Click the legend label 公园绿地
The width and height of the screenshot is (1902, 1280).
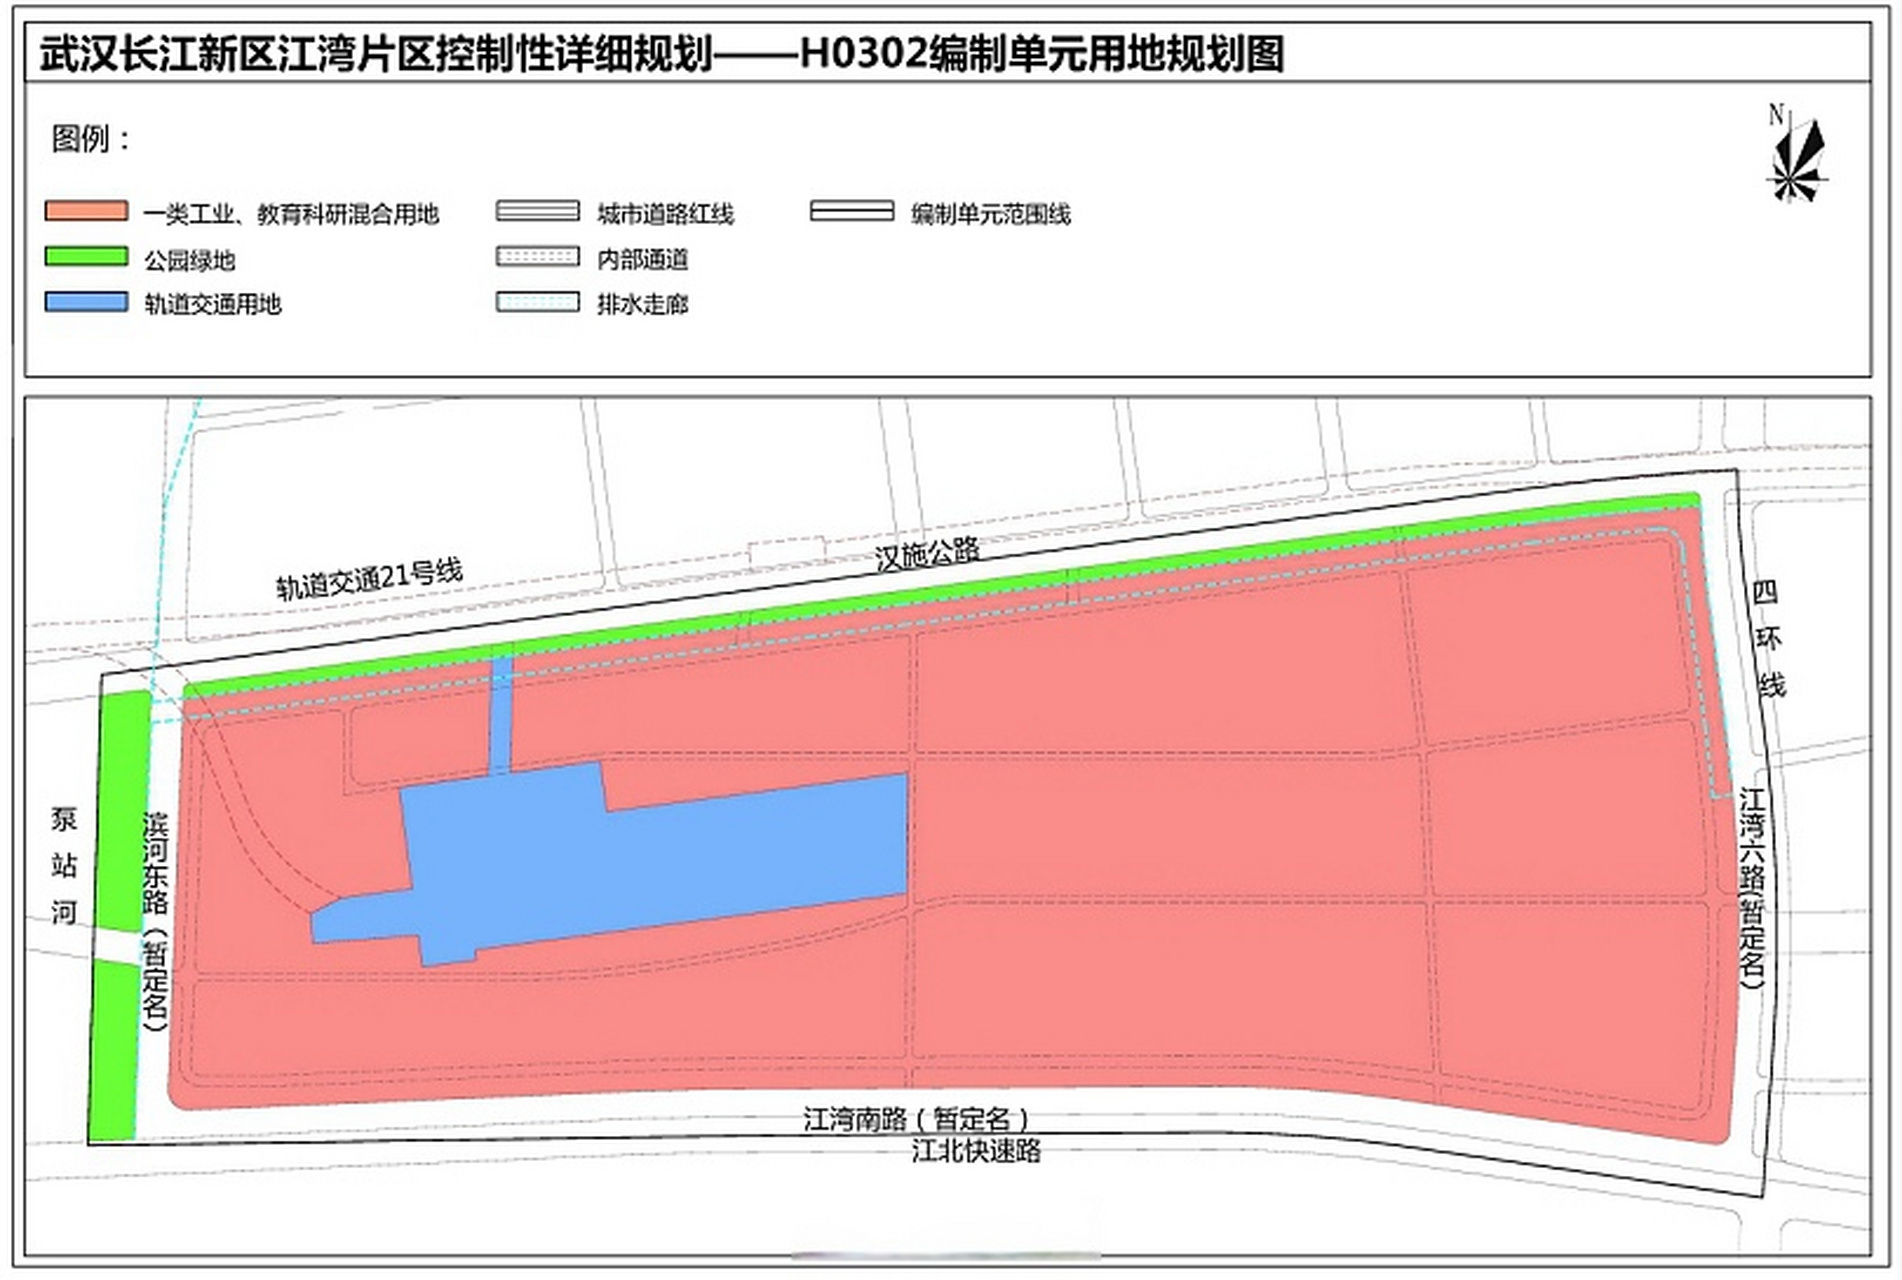pyautogui.click(x=189, y=260)
